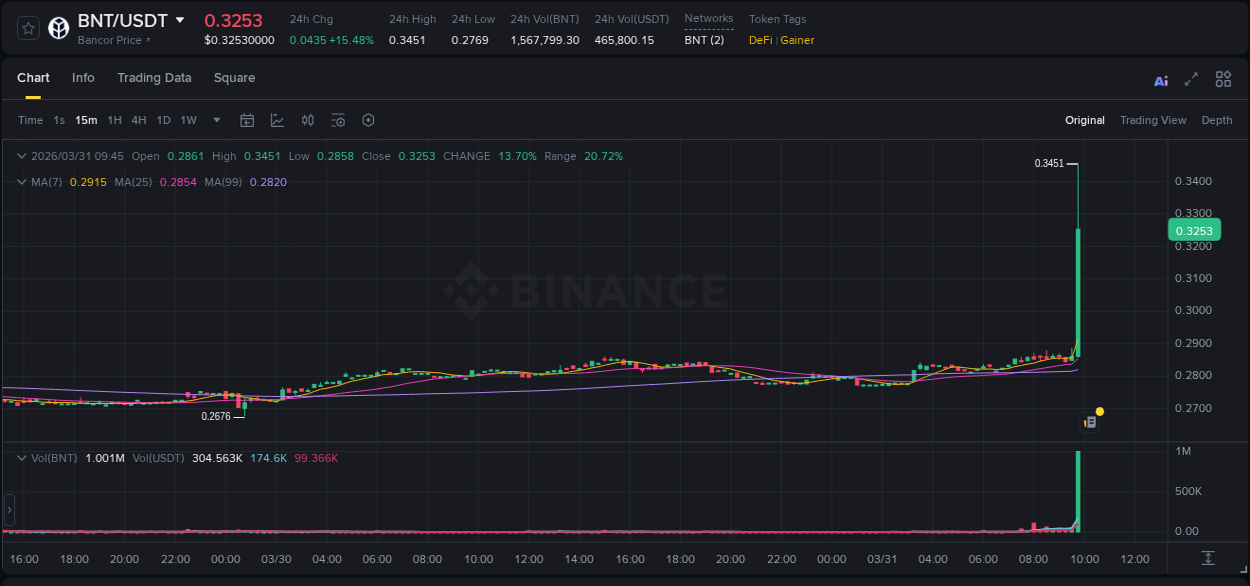This screenshot has height=586, width=1250.
Task: Open the calendar date-range picker icon
Action: coord(247,120)
